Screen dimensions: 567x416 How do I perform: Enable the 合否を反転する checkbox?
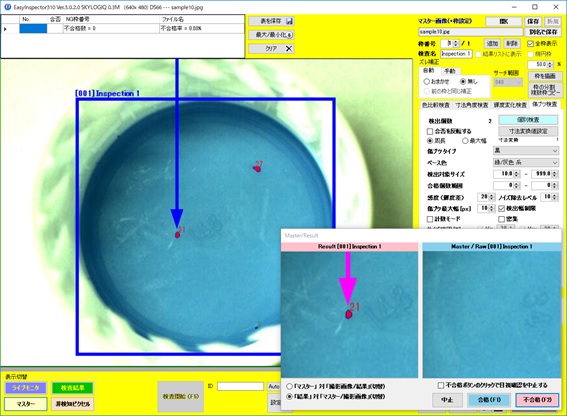click(x=430, y=131)
